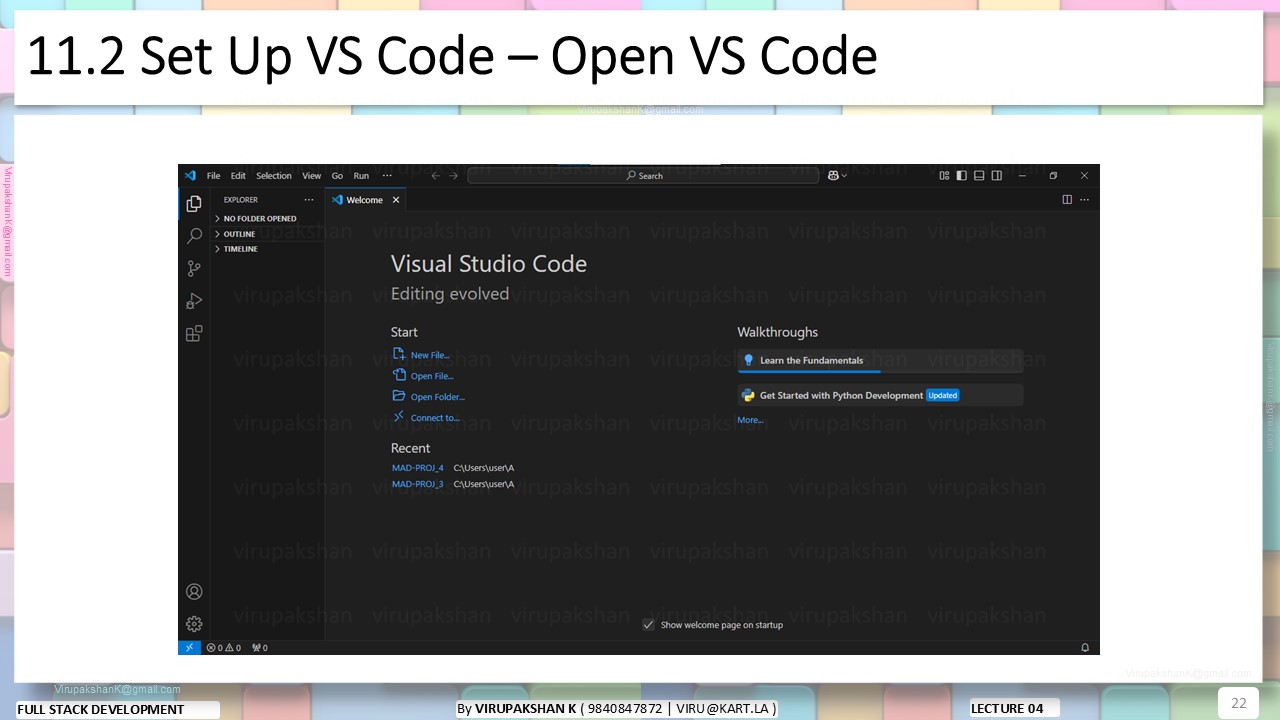This screenshot has height=720, width=1280.
Task: Click the Updated badge on Python walkthrough
Action: (x=942, y=395)
